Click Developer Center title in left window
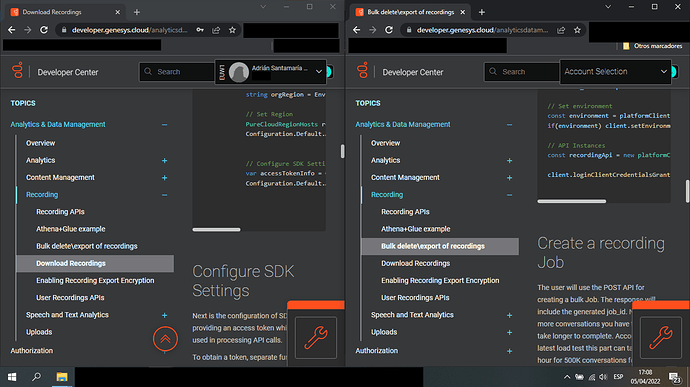 [x=68, y=72]
